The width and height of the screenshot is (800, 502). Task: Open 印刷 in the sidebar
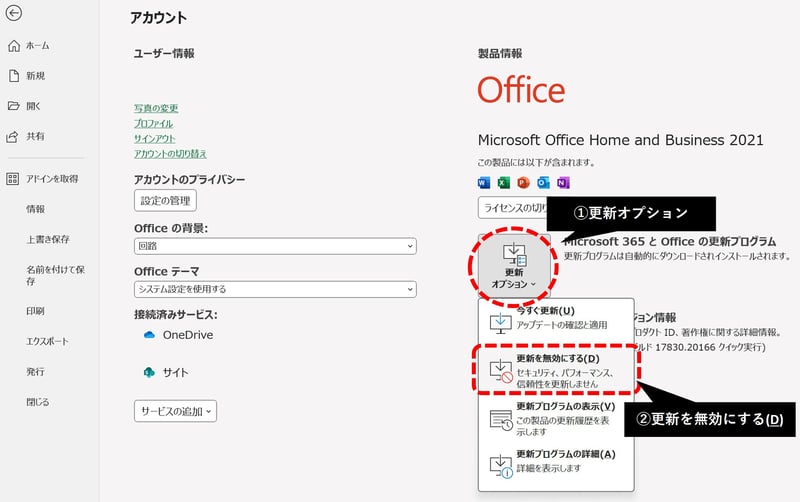(x=36, y=311)
